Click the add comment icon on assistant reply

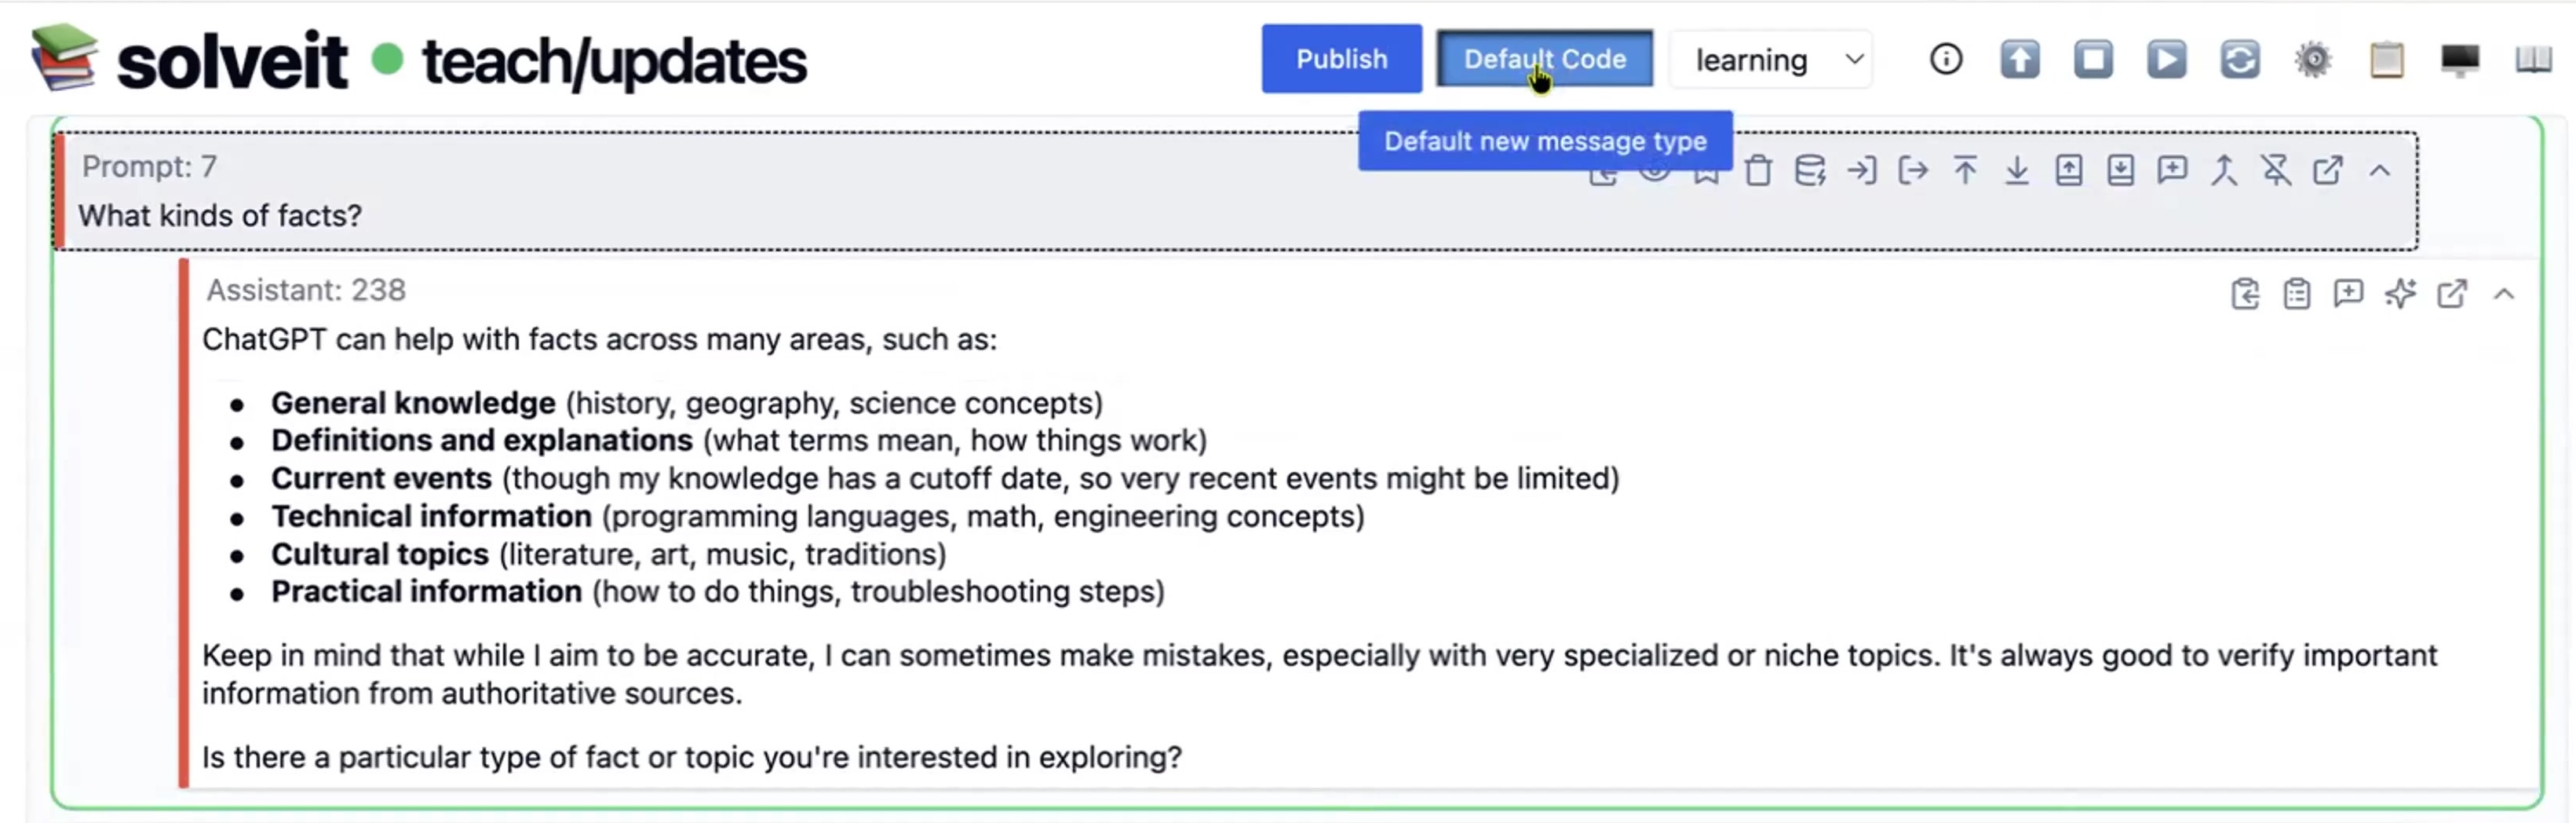pyautogui.click(x=2348, y=294)
